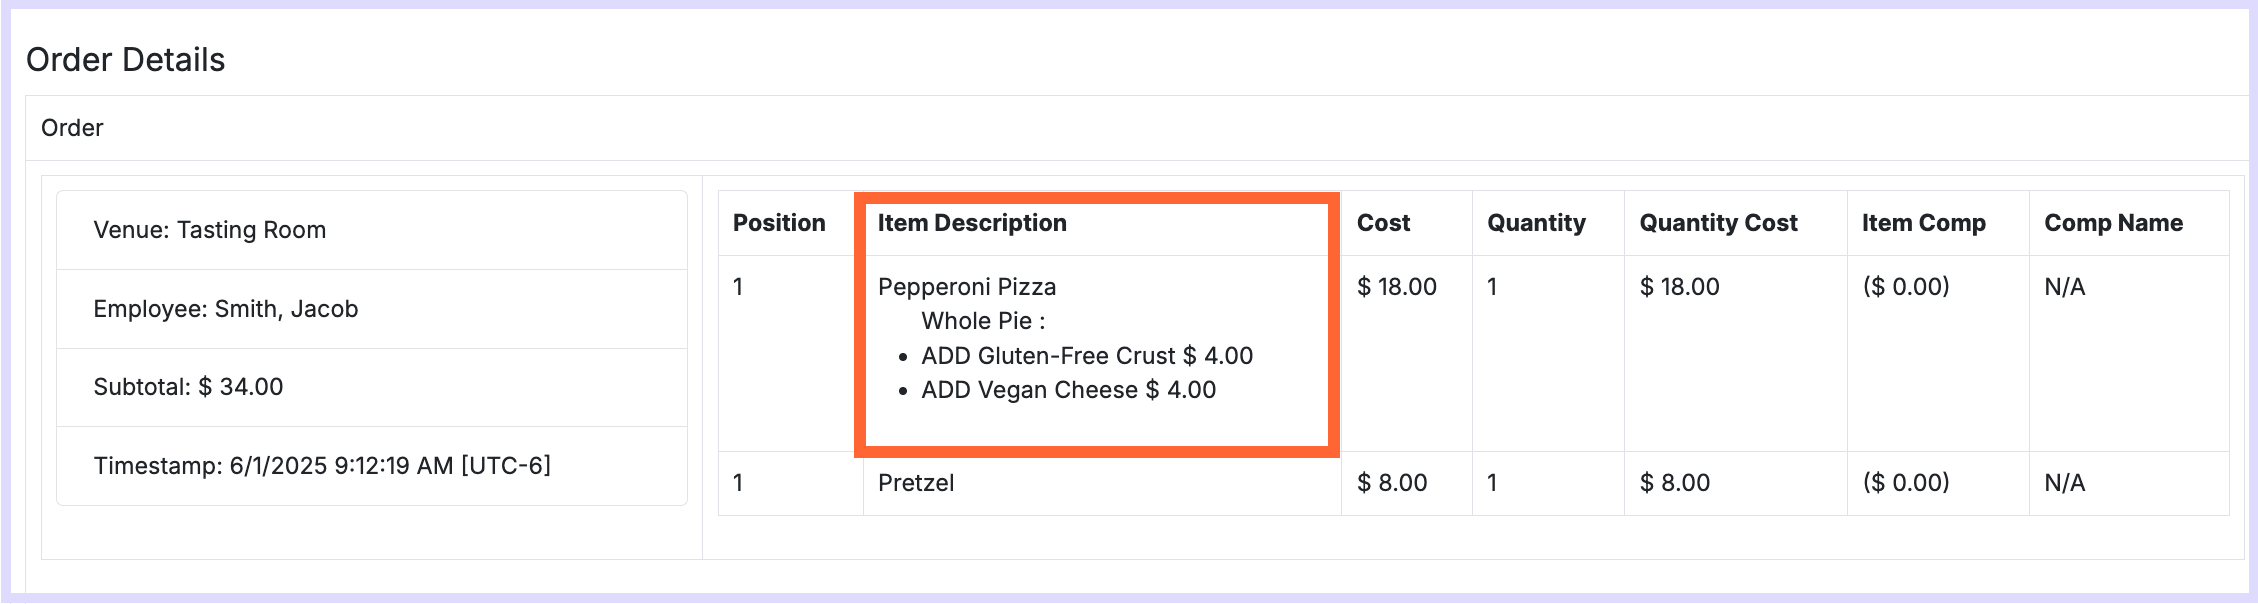Screen dimensions: 2258x604
Task: Click the Venue: Tasting Room row
Action: point(372,230)
